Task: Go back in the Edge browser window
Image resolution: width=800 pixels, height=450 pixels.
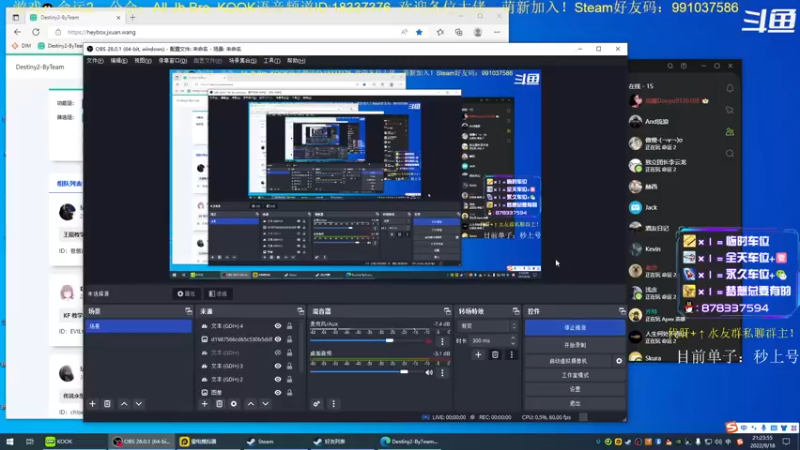Action: [x=17, y=32]
